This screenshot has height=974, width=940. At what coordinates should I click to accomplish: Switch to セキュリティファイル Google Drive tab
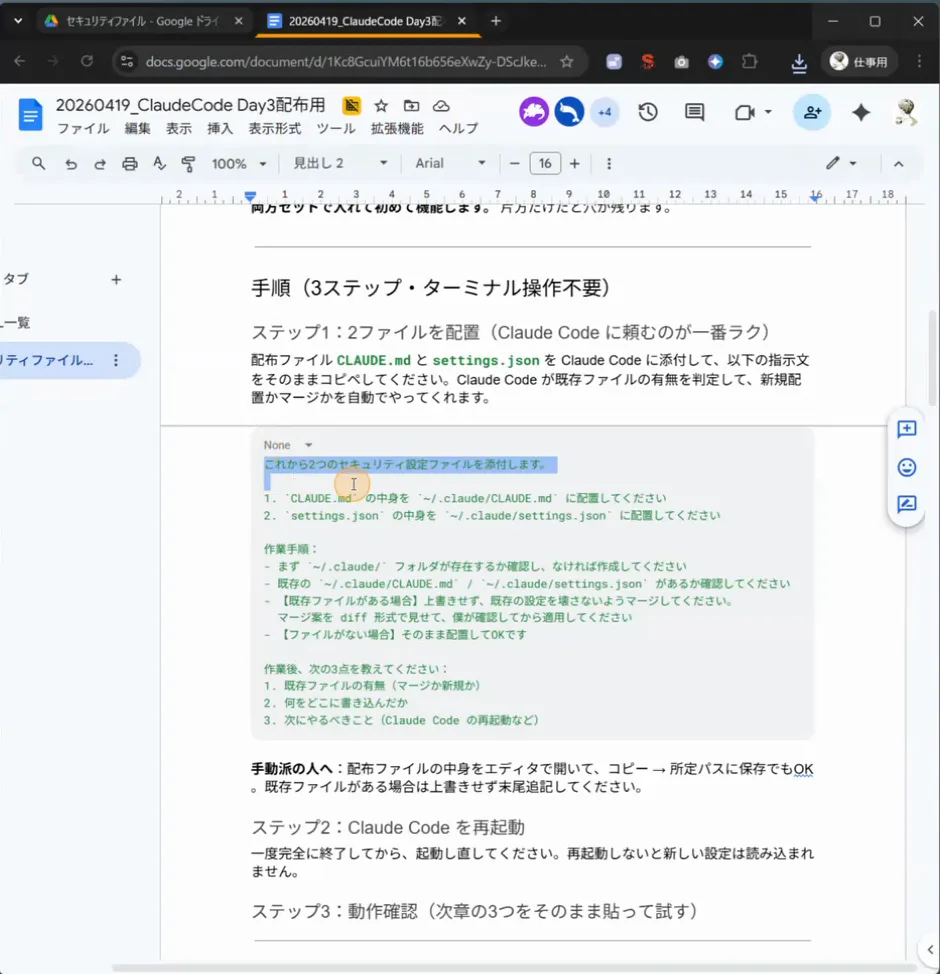(143, 21)
